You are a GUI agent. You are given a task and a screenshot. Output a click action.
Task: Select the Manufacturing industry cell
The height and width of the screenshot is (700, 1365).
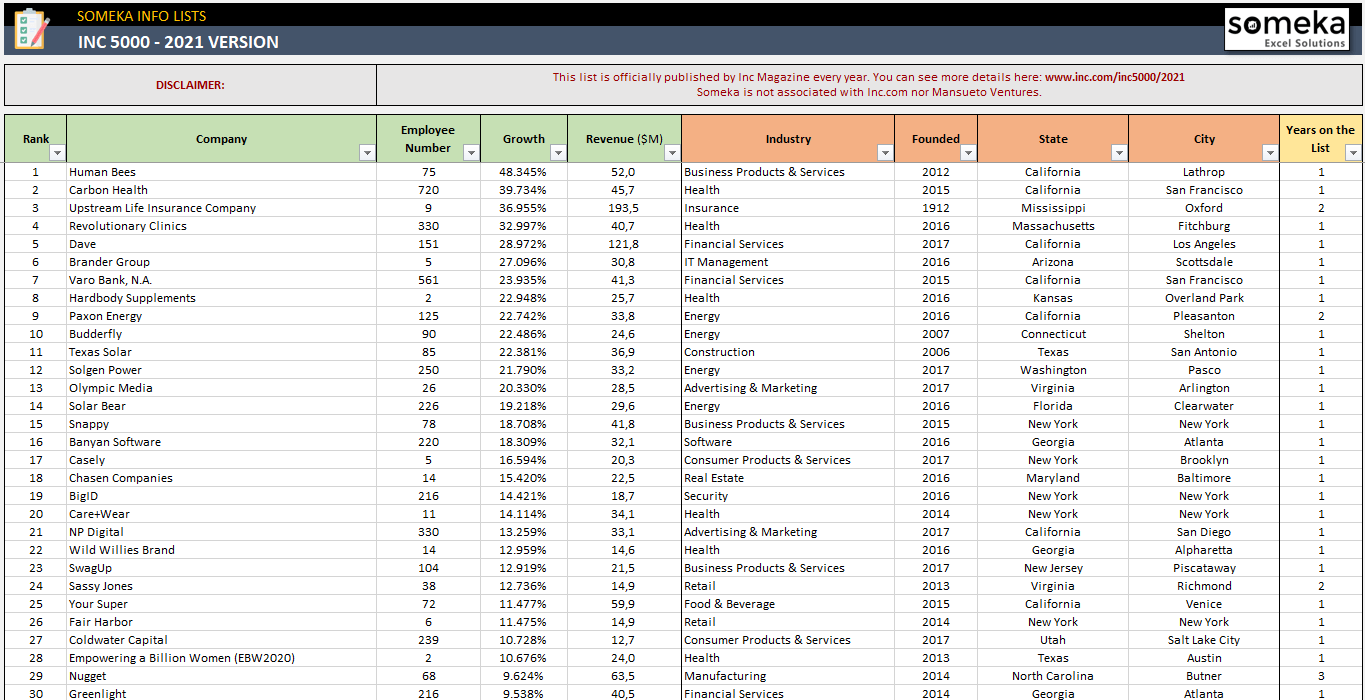pos(788,676)
